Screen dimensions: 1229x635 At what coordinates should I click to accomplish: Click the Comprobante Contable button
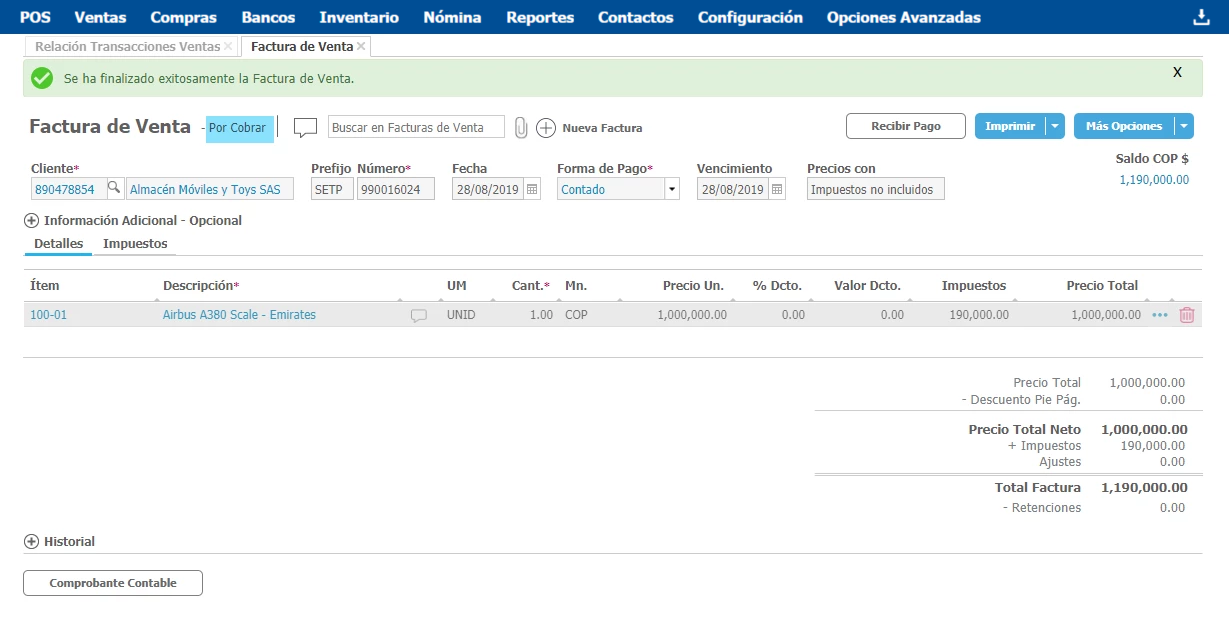coord(113,583)
